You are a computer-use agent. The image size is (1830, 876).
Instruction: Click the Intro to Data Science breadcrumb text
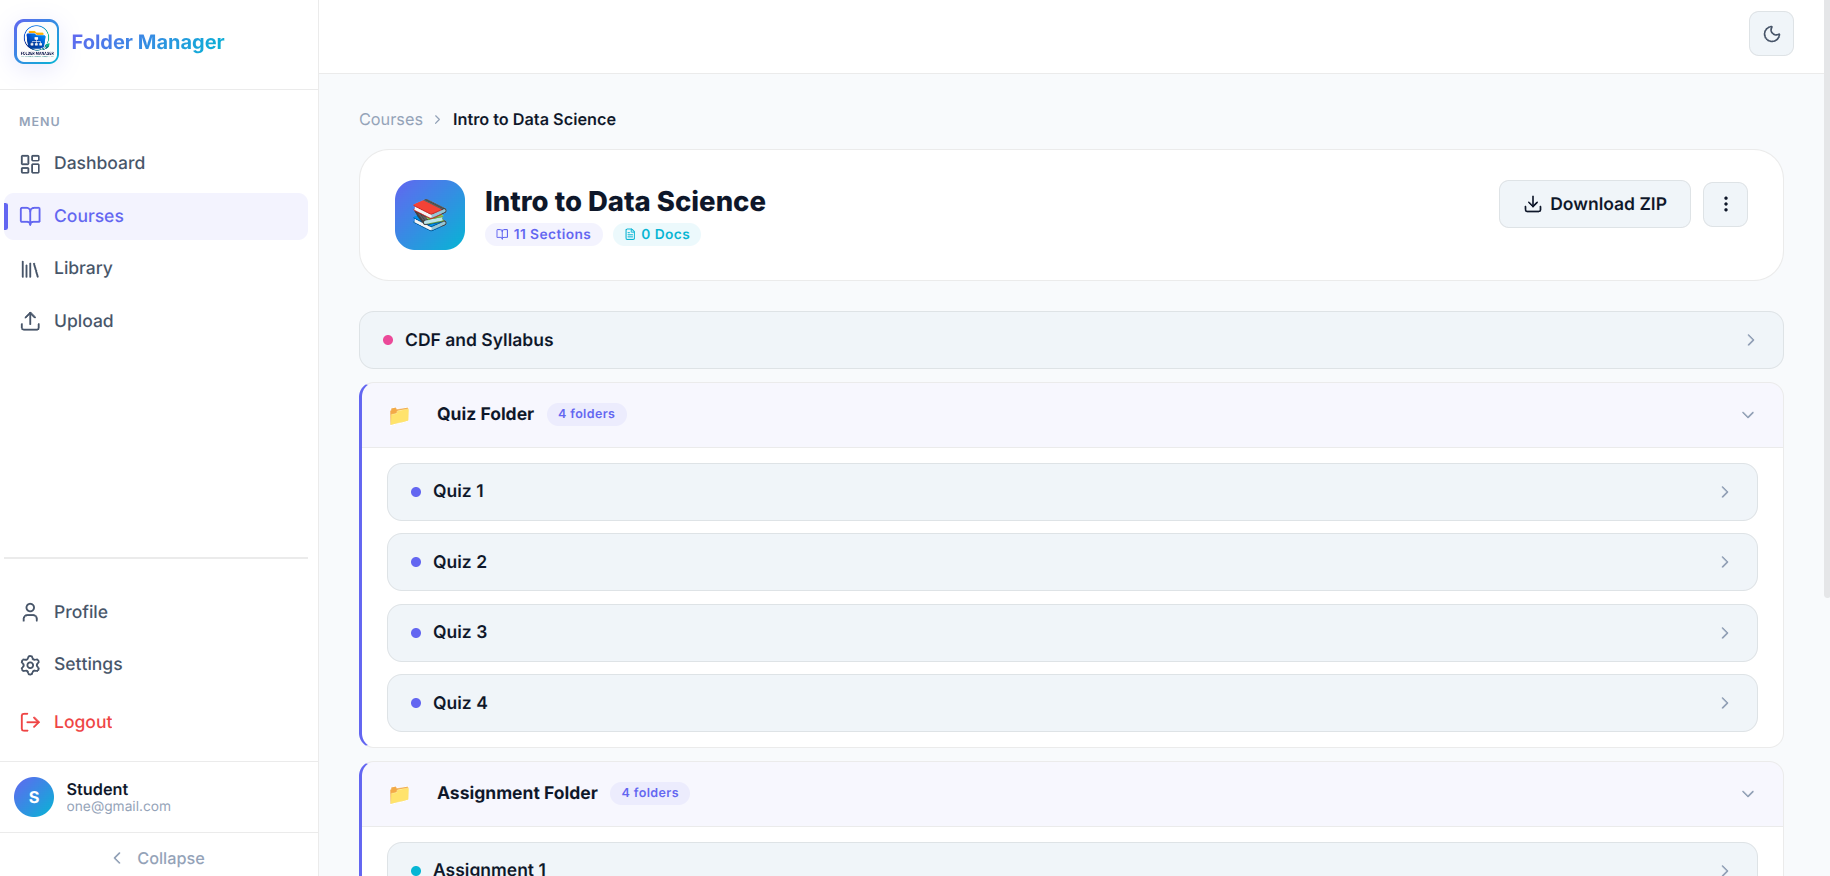534,119
